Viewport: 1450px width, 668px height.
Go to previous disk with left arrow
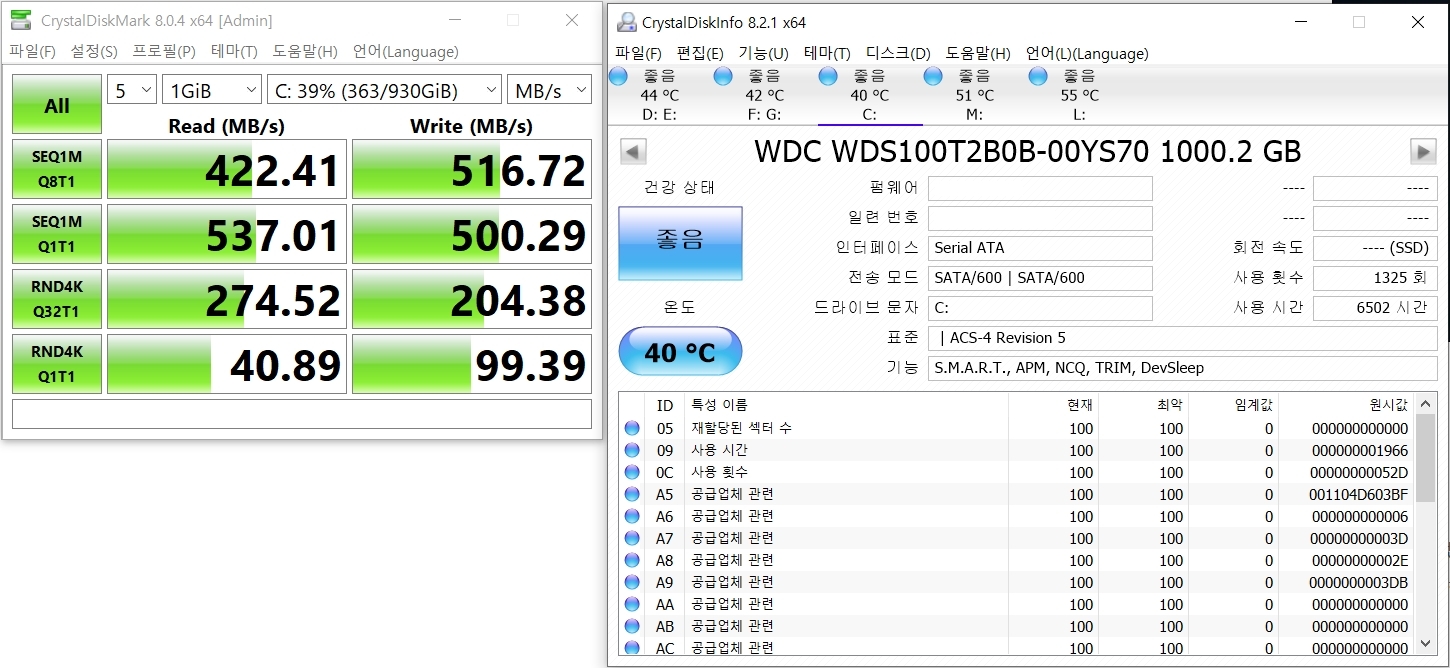[633, 151]
